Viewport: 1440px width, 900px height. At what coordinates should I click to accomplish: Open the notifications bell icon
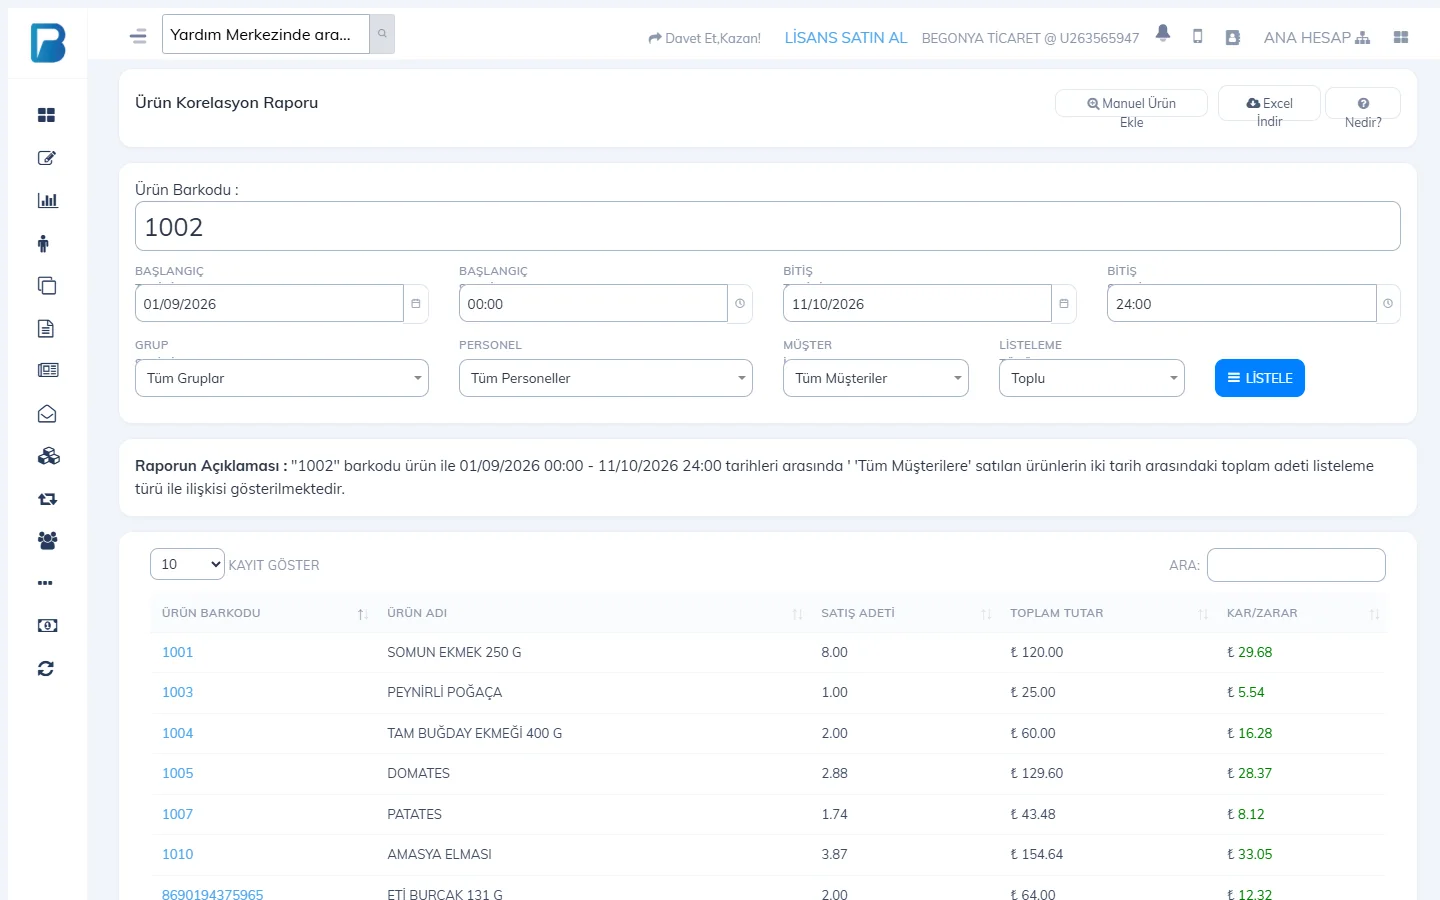[x=1163, y=34]
